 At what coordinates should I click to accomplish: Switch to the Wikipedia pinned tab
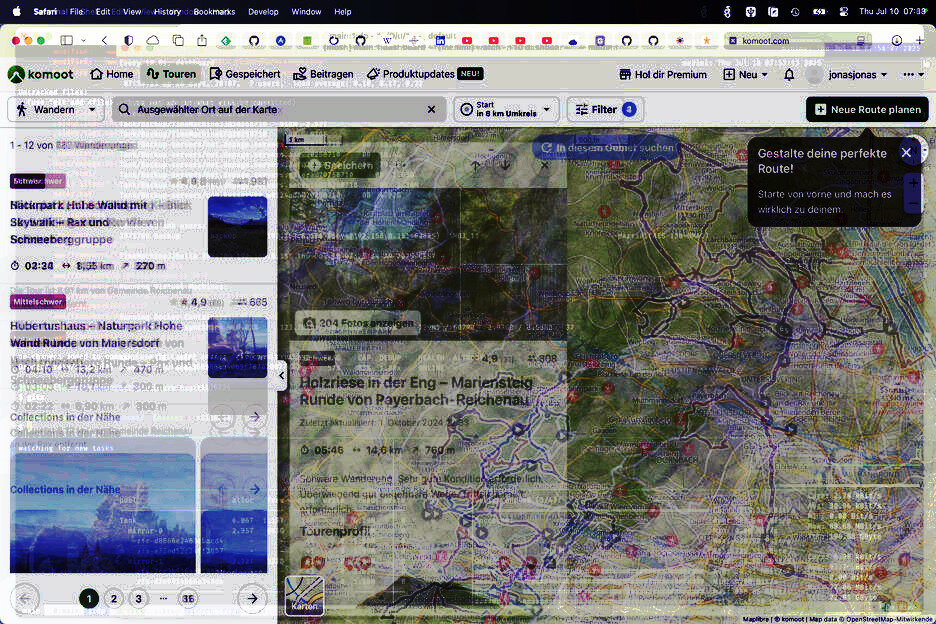[387, 41]
